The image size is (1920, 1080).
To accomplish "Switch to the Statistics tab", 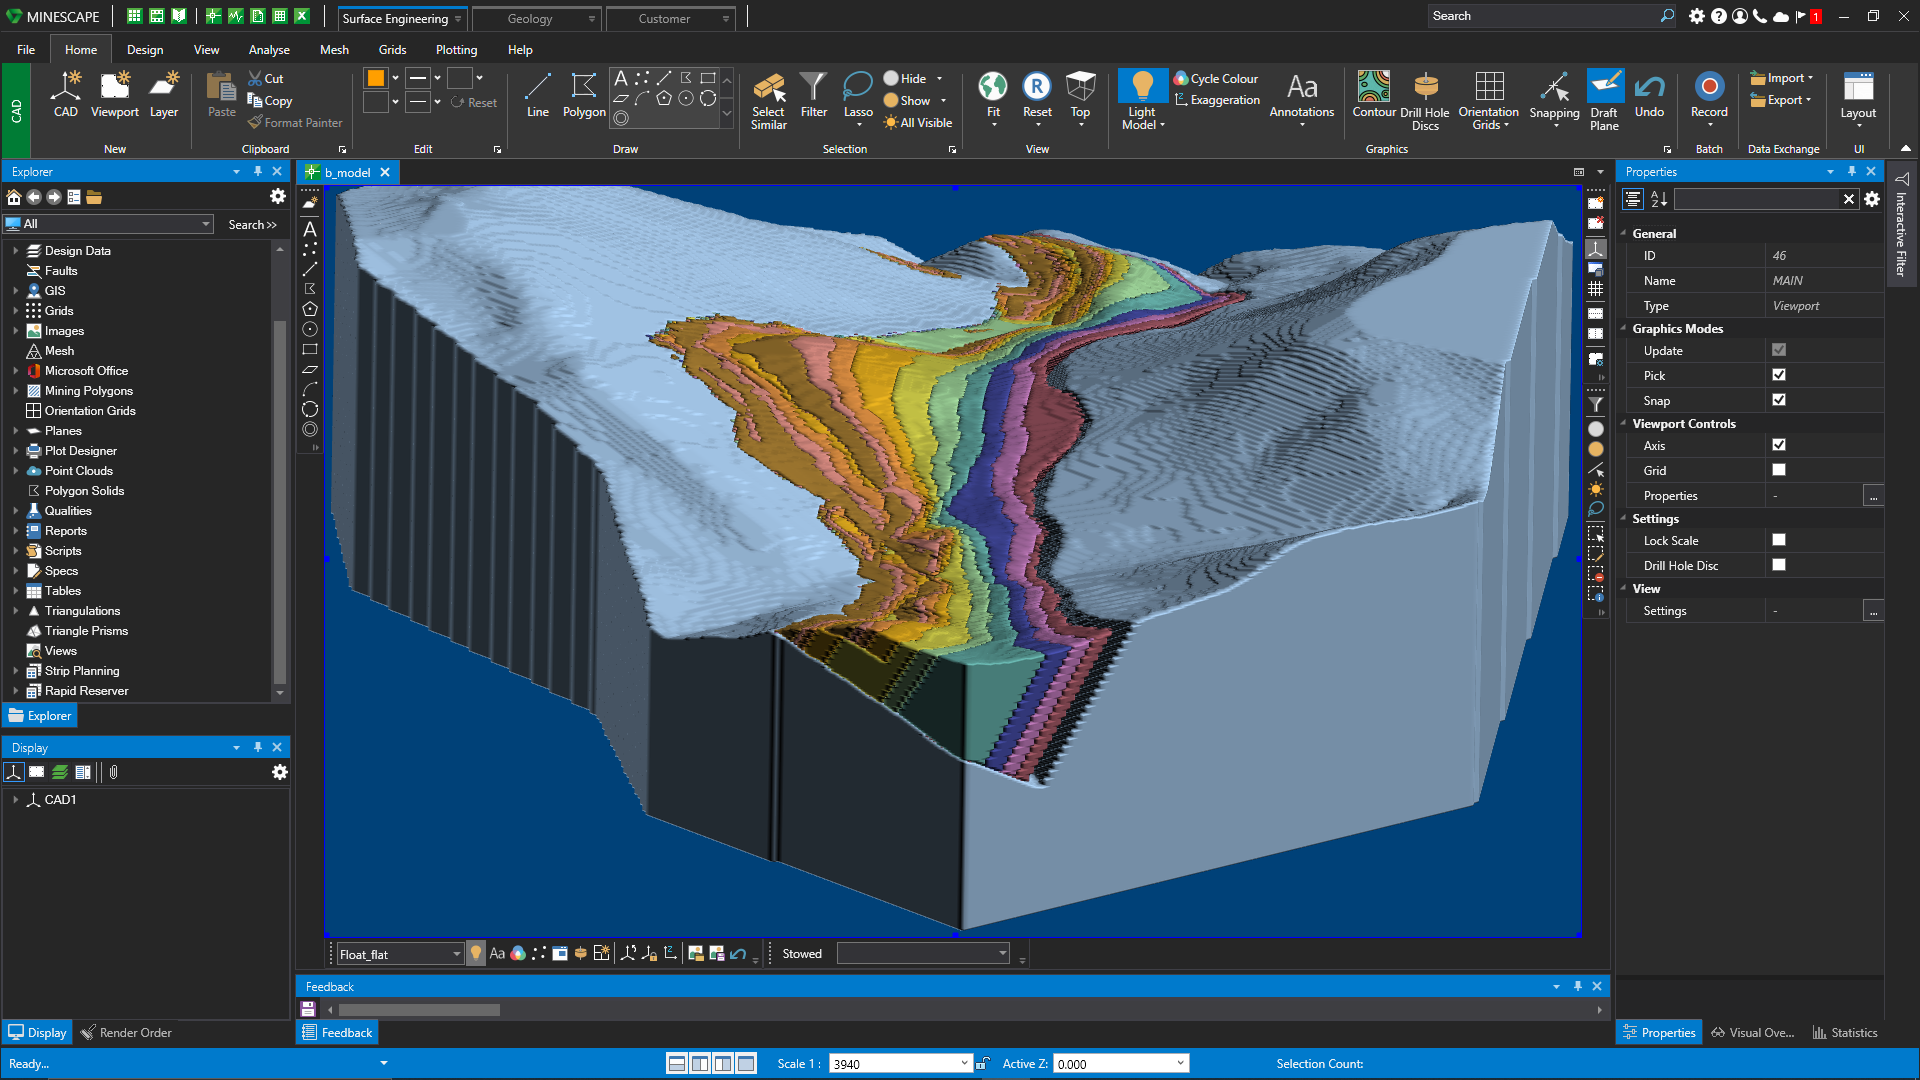I will [1844, 1033].
